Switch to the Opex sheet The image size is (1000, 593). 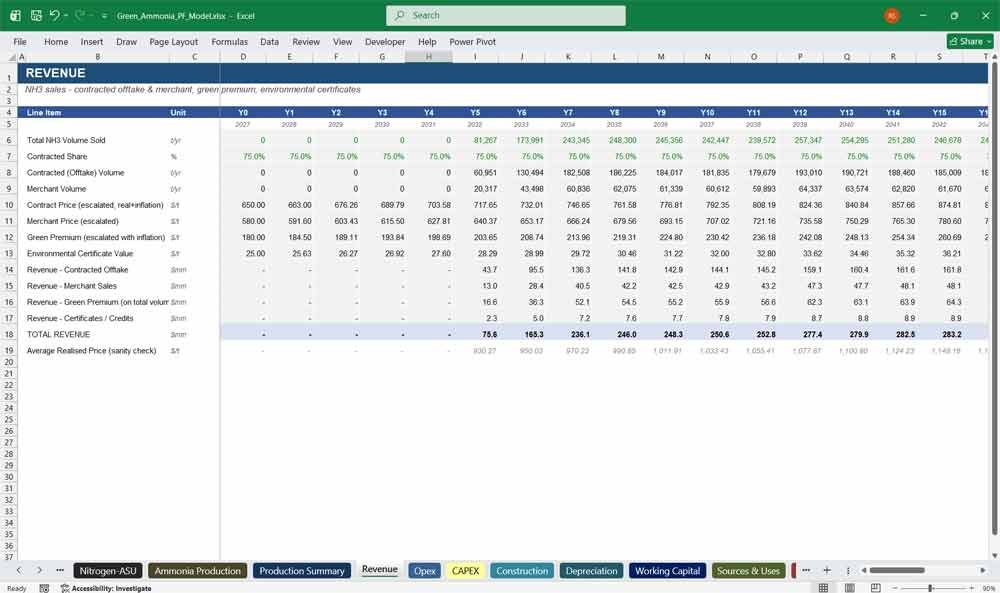(x=425, y=571)
